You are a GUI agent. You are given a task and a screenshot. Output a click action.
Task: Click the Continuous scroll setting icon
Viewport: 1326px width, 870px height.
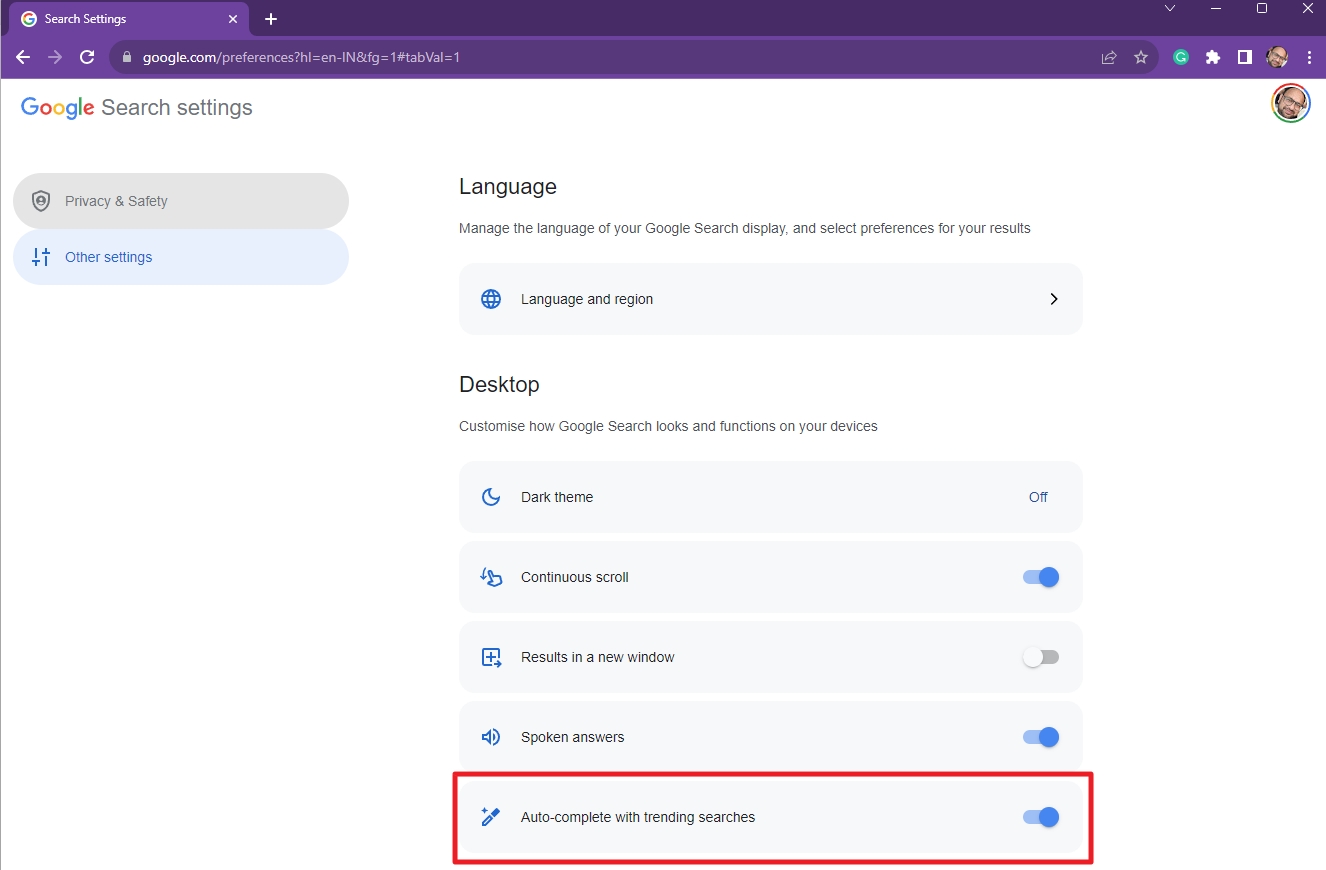pos(491,577)
